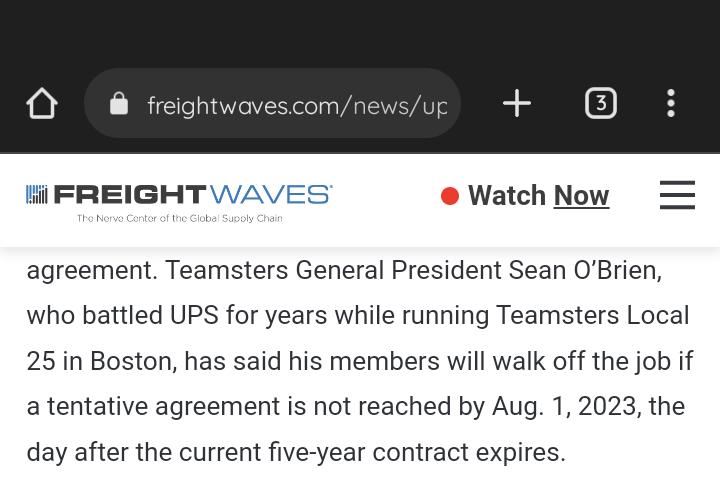Click the words Teamsters Local

[x=593, y=316]
